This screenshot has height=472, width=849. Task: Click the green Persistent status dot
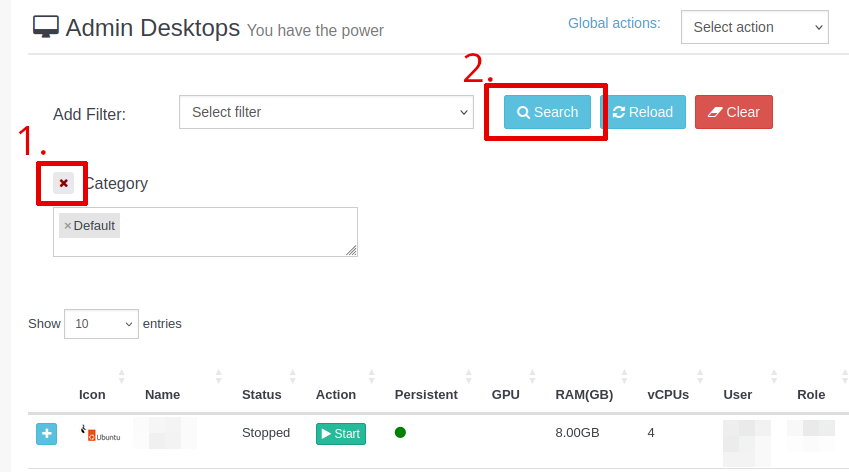pos(400,433)
